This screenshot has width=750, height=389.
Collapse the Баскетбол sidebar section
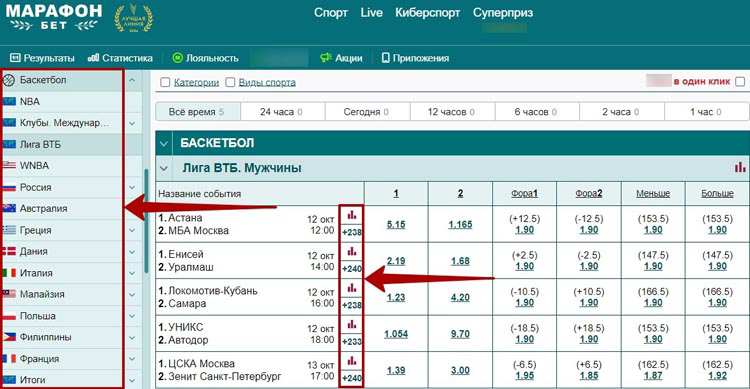click(x=132, y=80)
